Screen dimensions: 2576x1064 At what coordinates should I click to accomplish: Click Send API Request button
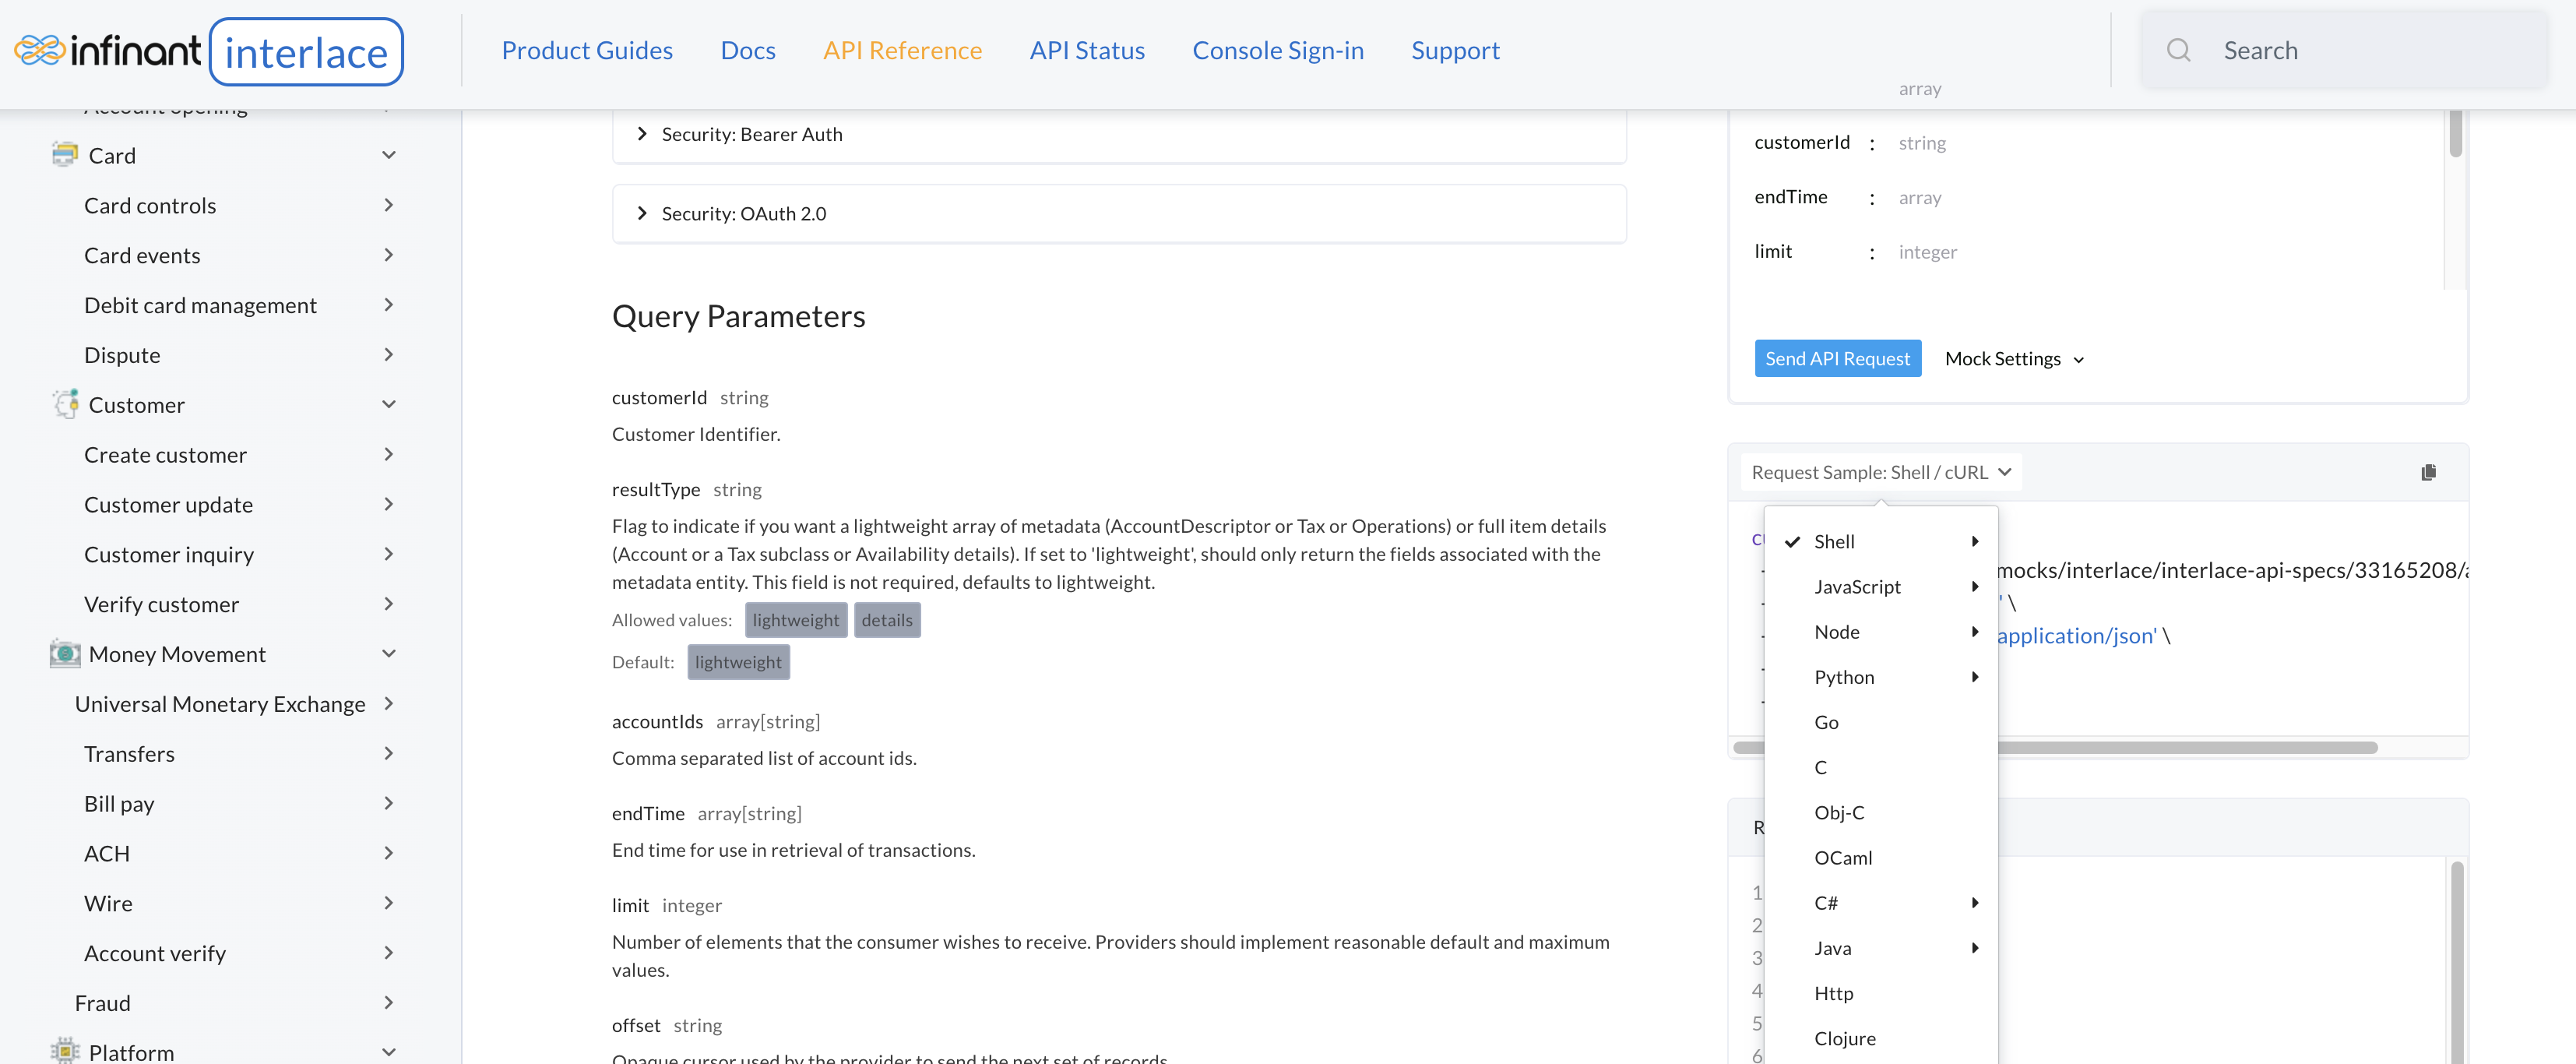(x=1837, y=358)
